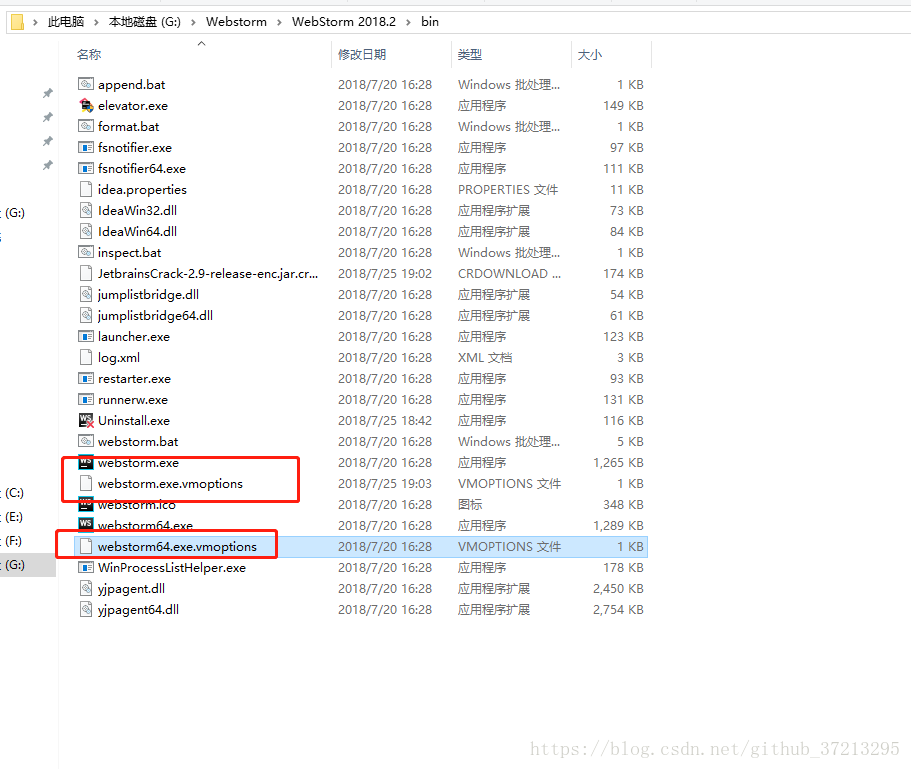Click the webstorm.bat file icon
911x769 pixels.
(x=86, y=441)
